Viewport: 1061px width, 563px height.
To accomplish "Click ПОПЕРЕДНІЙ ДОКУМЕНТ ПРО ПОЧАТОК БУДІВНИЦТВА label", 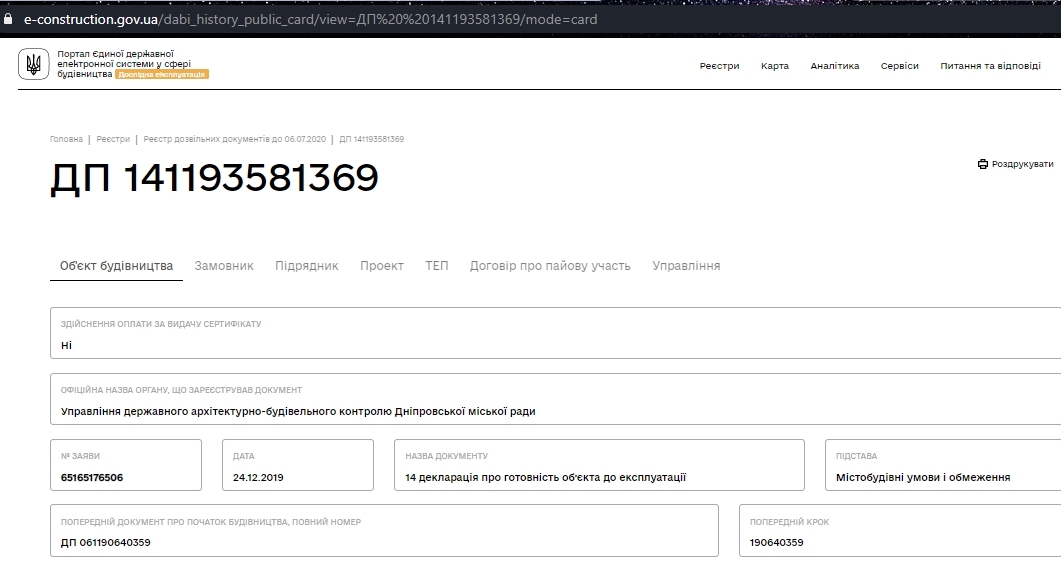I will [210, 522].
